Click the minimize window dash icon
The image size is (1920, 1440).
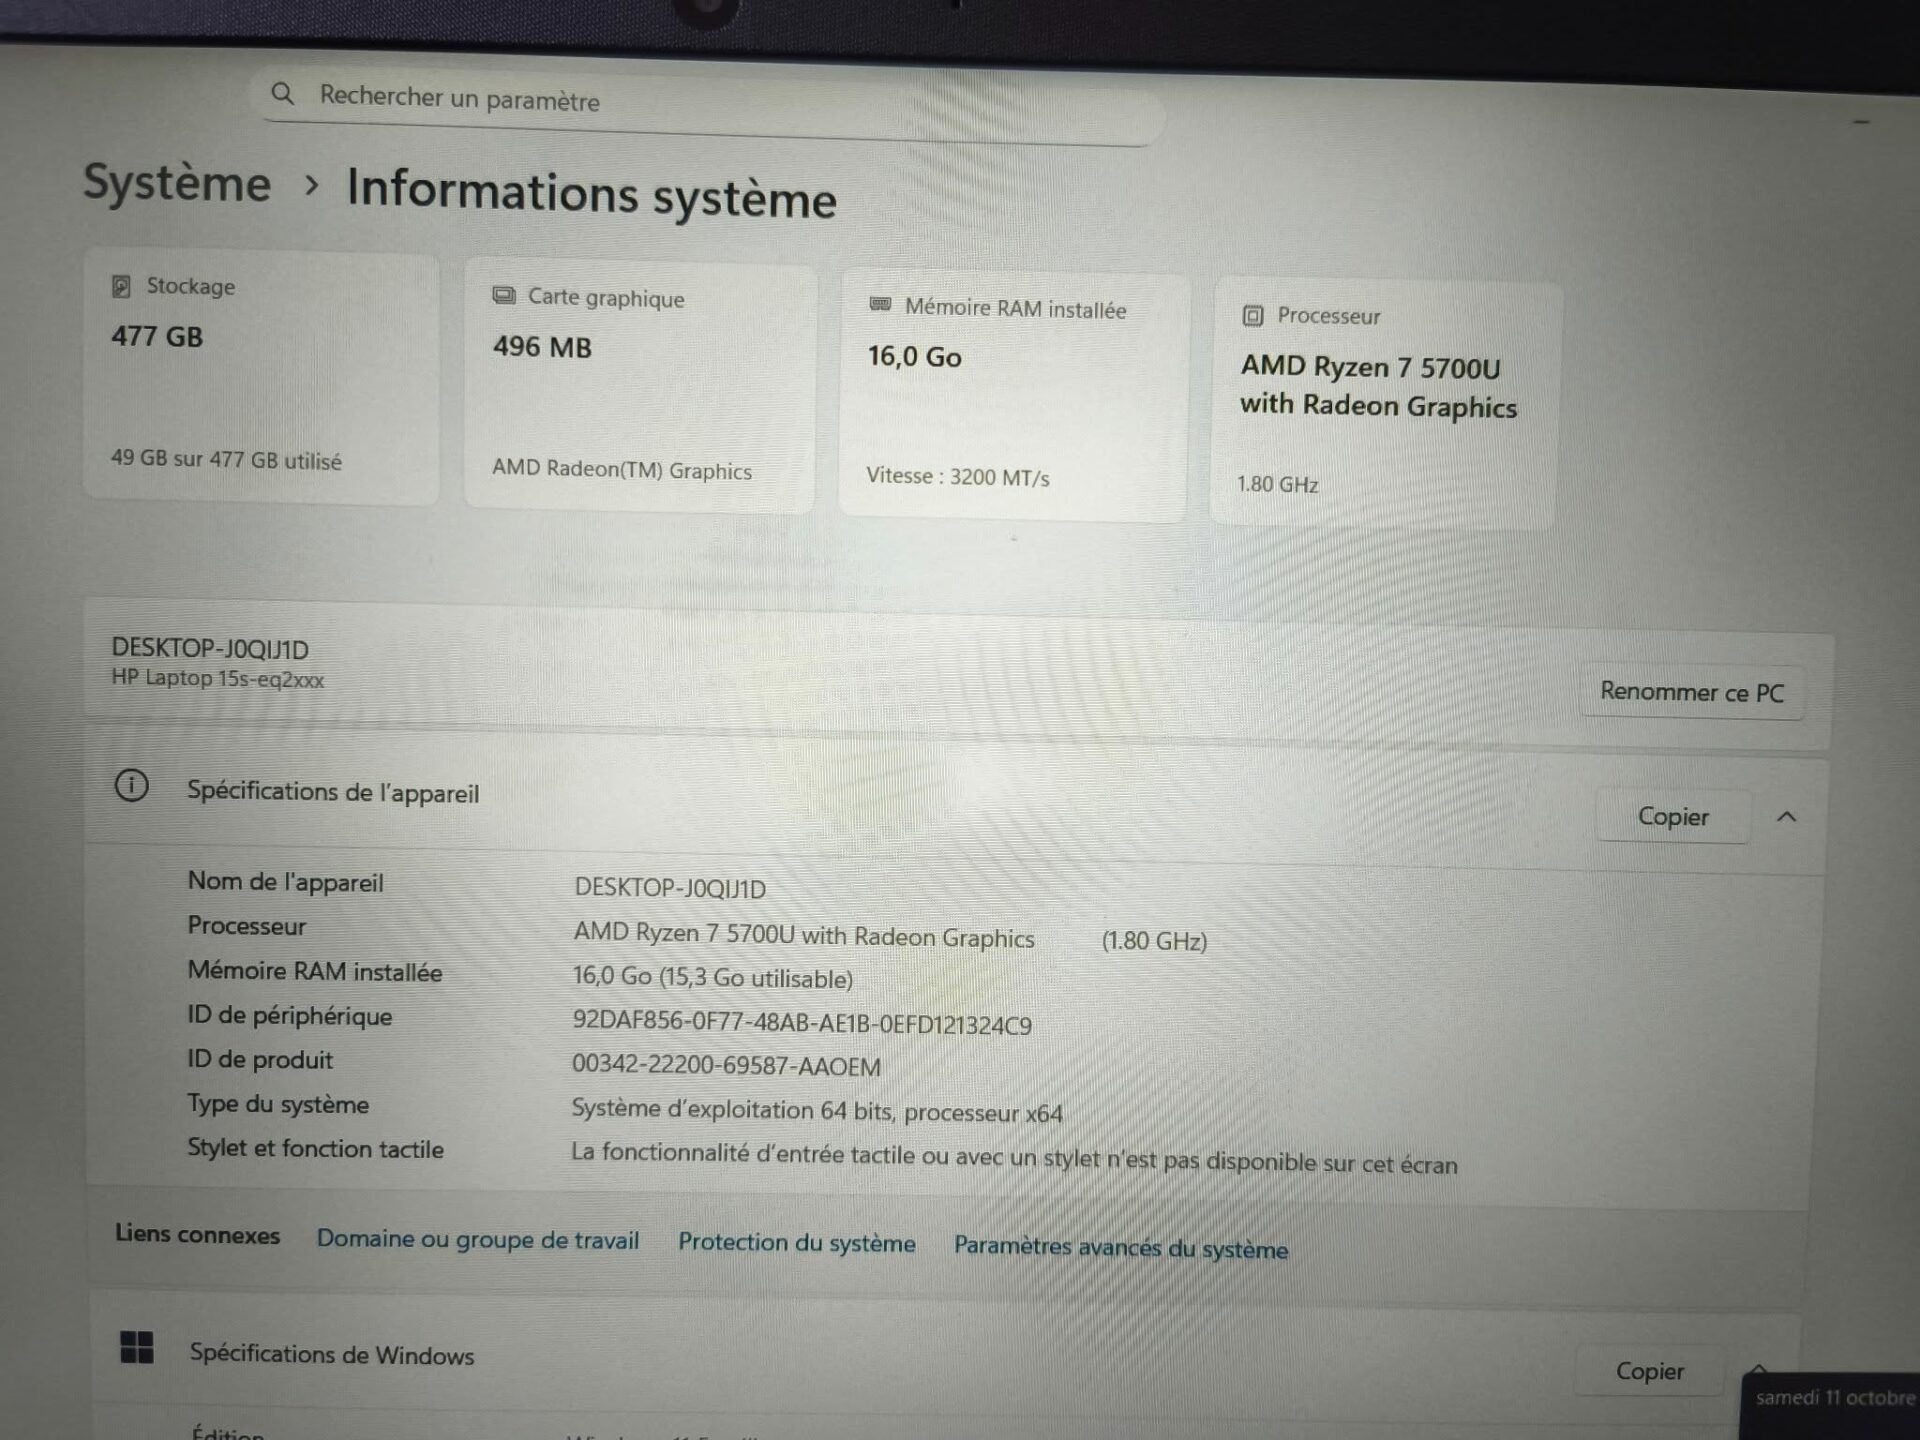pyautogui.click(x=1861, y=122)
